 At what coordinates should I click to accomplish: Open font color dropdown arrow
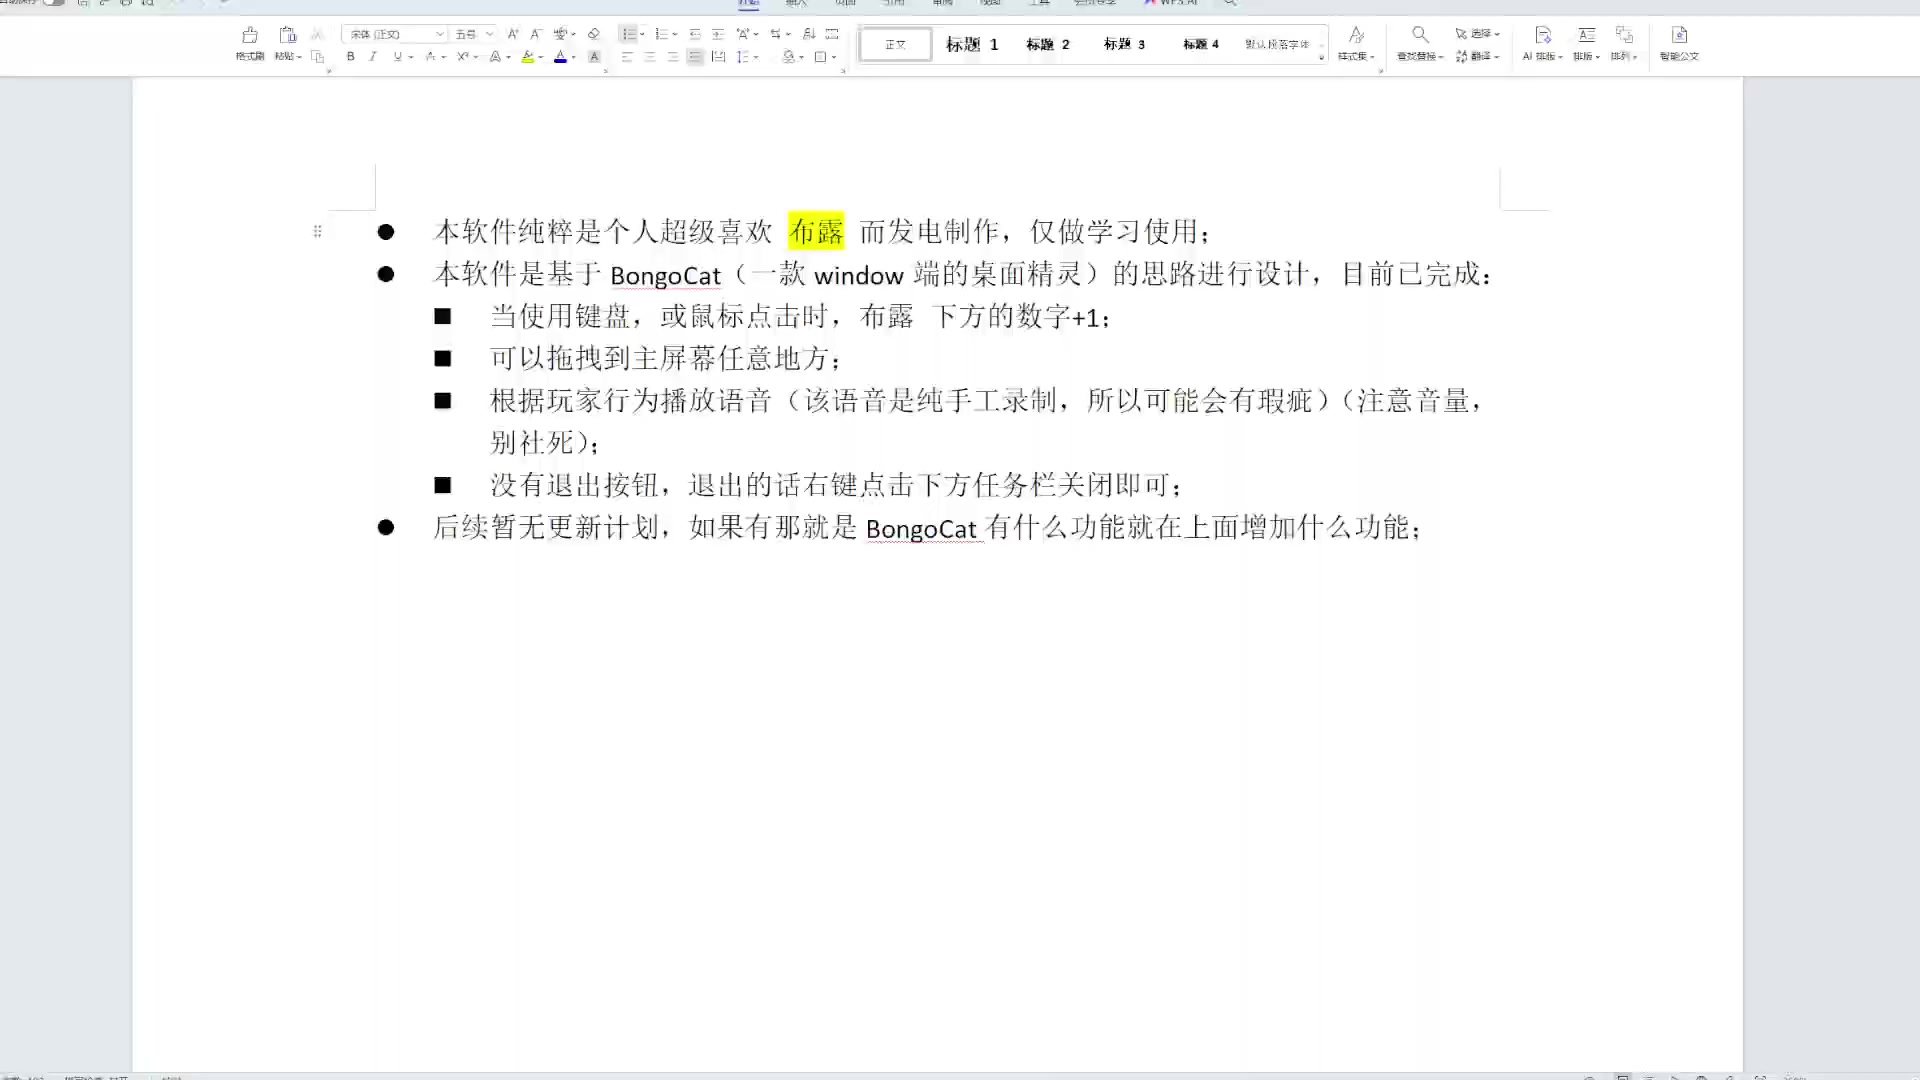(574, 57)
